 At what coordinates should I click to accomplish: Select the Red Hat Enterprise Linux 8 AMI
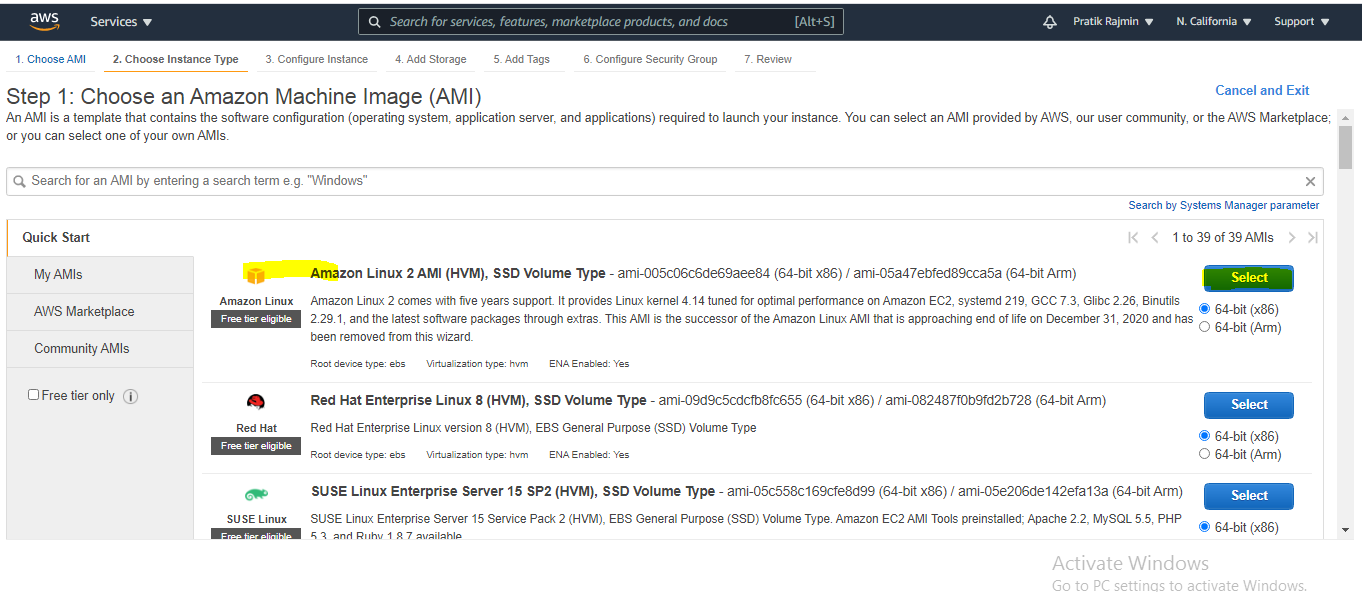1249,405
